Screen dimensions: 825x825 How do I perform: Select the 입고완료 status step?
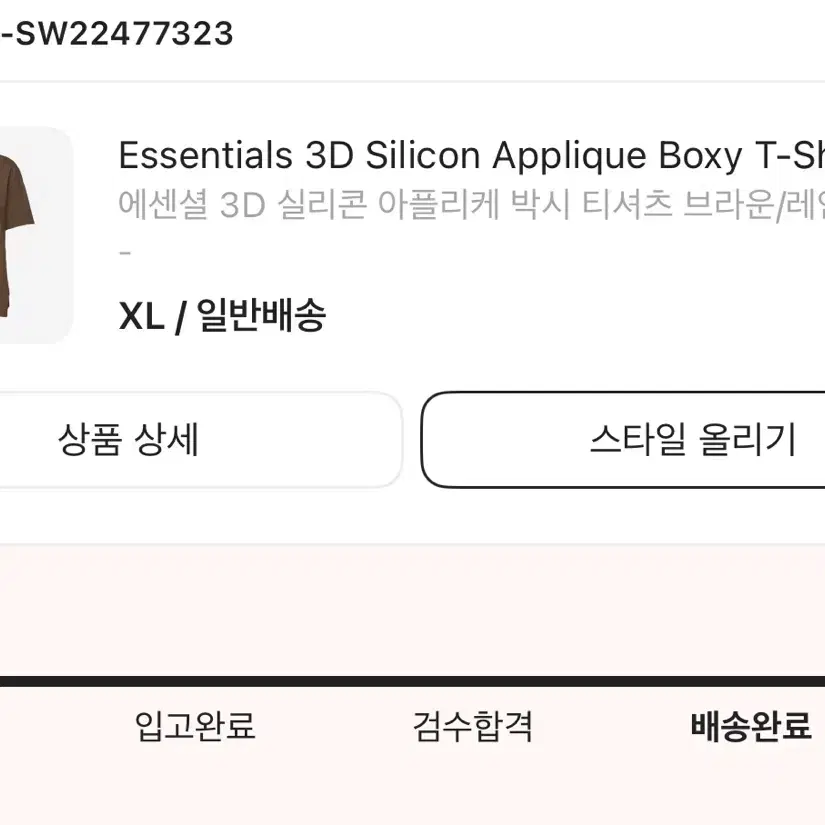pos(195,726)
